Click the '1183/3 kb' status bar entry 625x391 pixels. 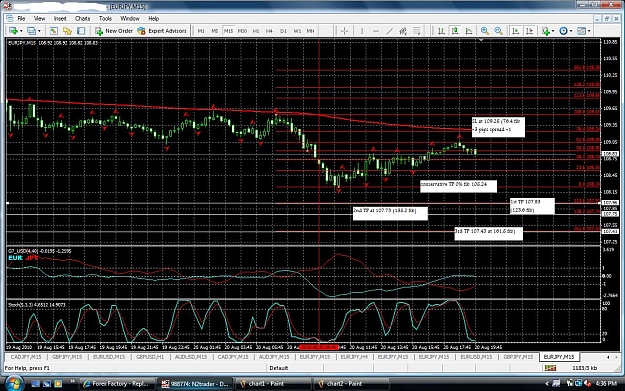tap(585, 368)
